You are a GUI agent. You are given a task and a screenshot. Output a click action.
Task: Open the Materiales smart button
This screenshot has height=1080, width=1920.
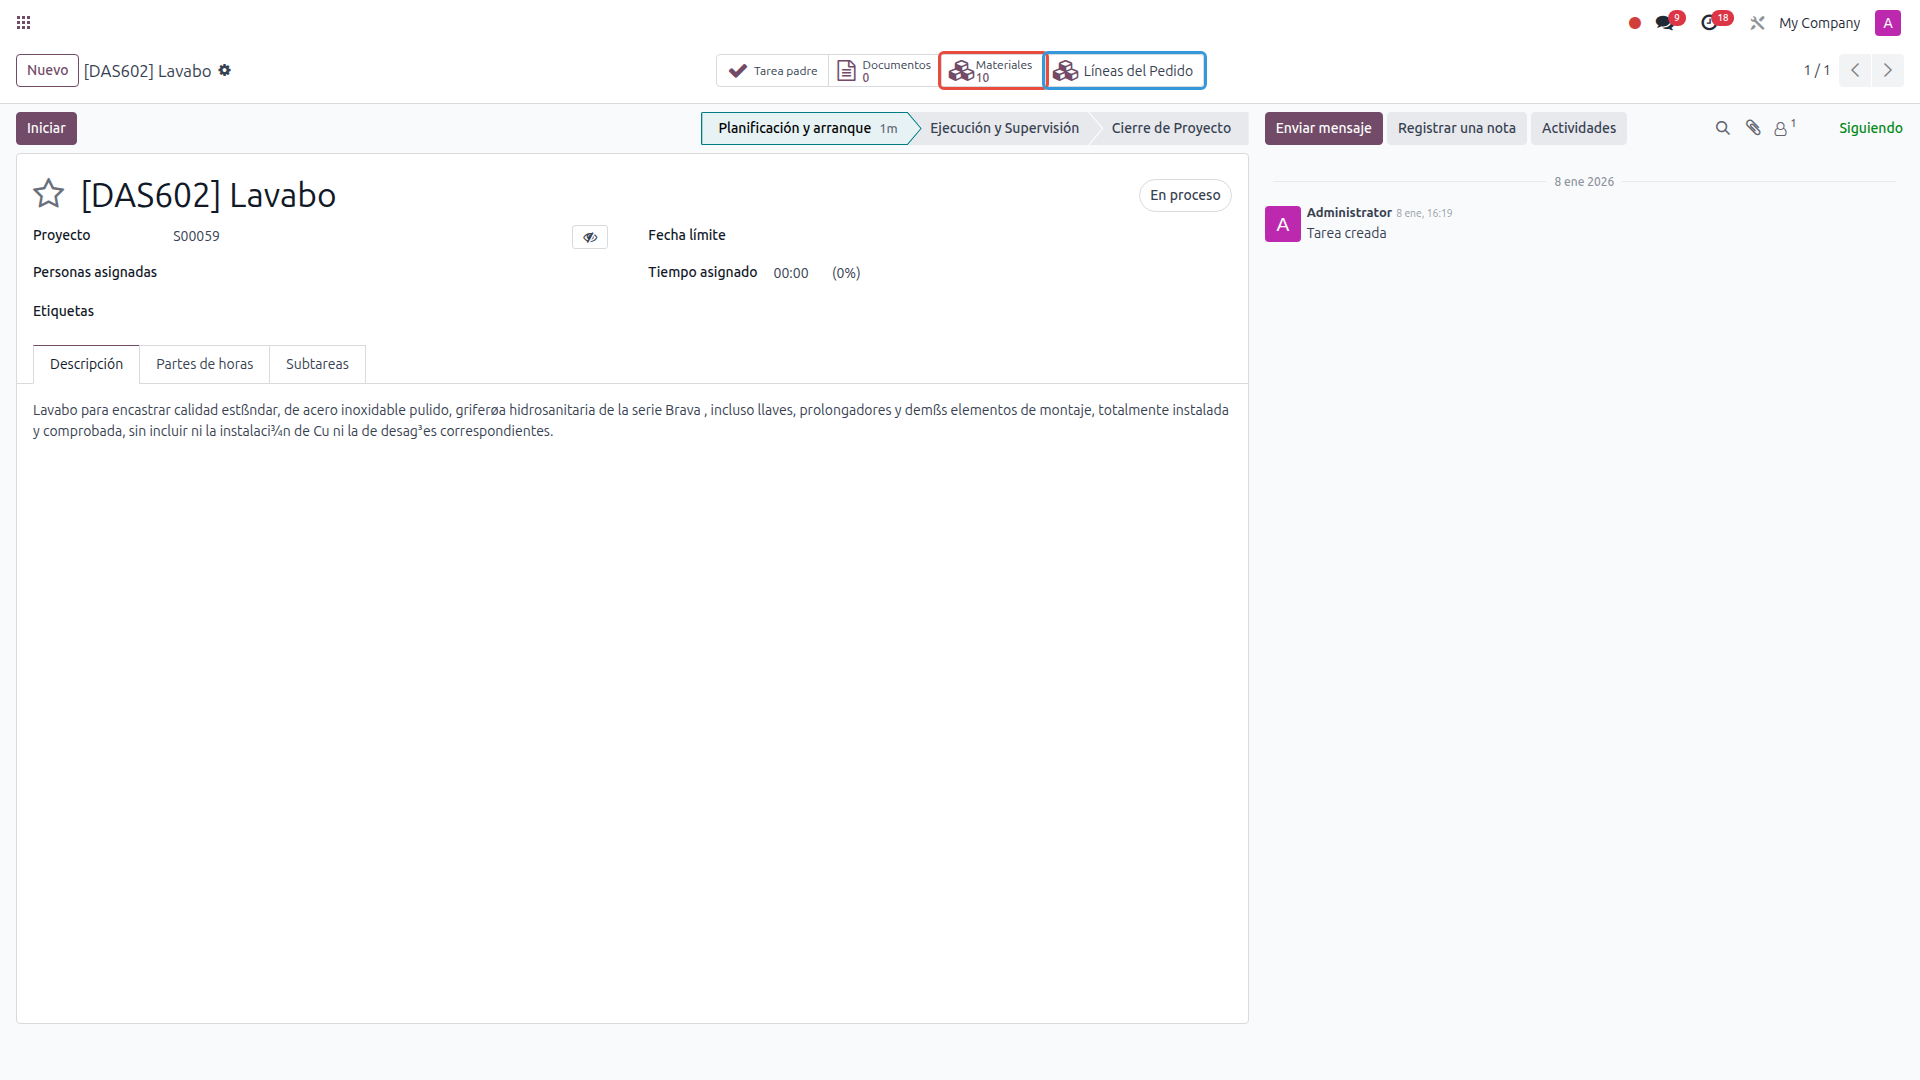click(991, 71)
